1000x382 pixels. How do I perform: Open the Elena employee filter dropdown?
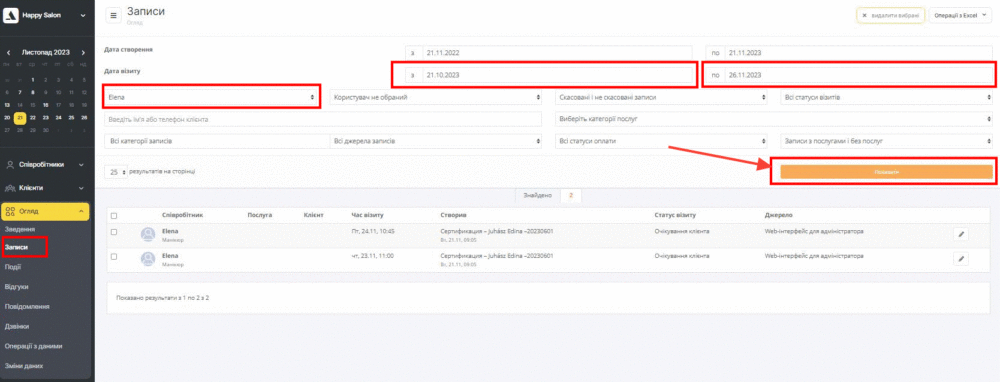[211, 97]
